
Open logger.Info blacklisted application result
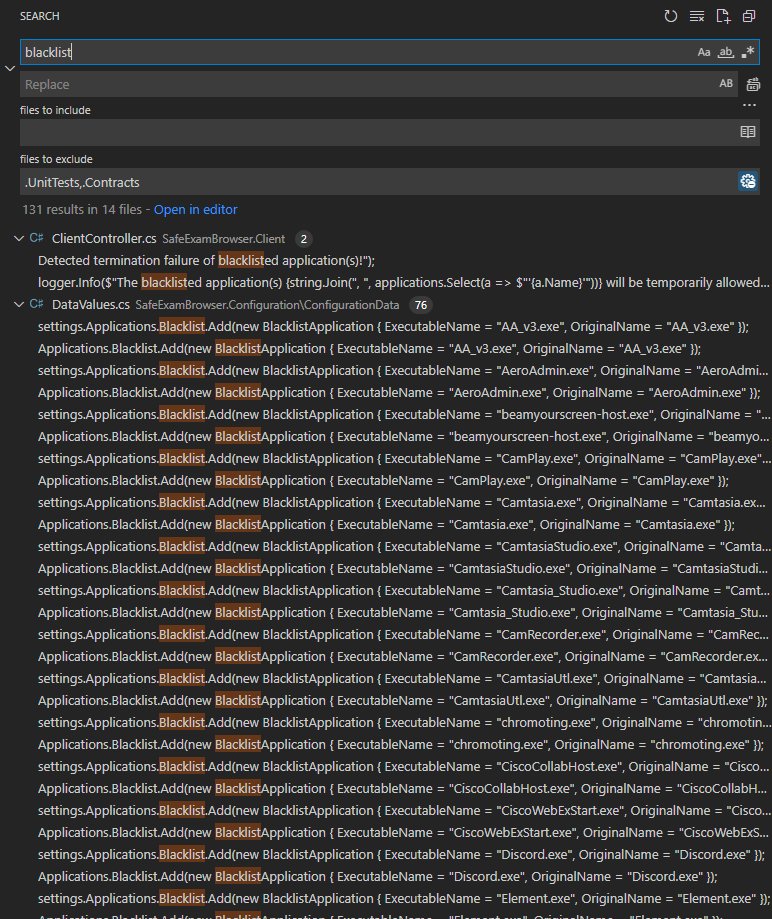404,282
